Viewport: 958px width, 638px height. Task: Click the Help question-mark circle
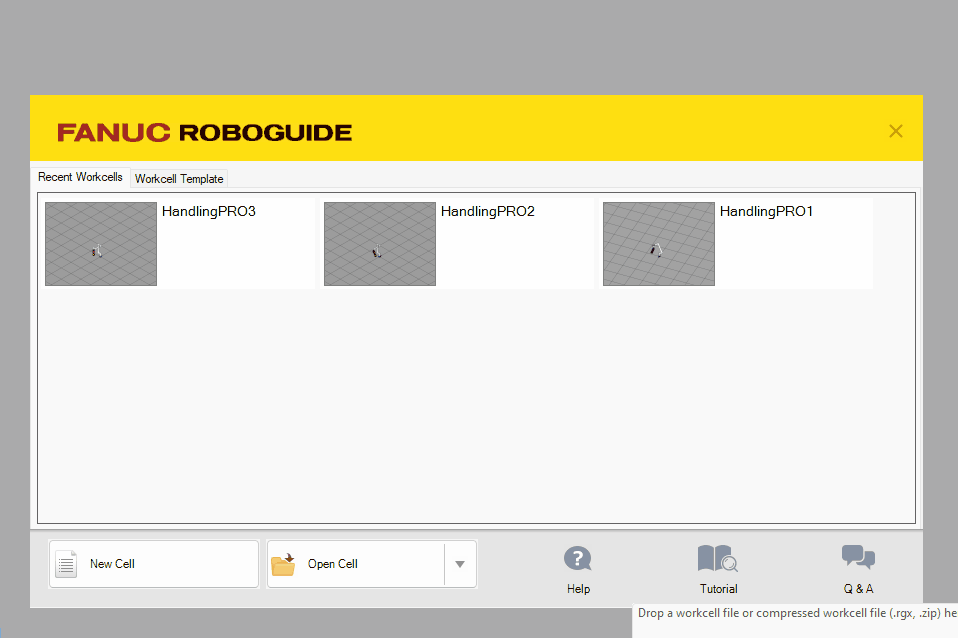point(578,558)
